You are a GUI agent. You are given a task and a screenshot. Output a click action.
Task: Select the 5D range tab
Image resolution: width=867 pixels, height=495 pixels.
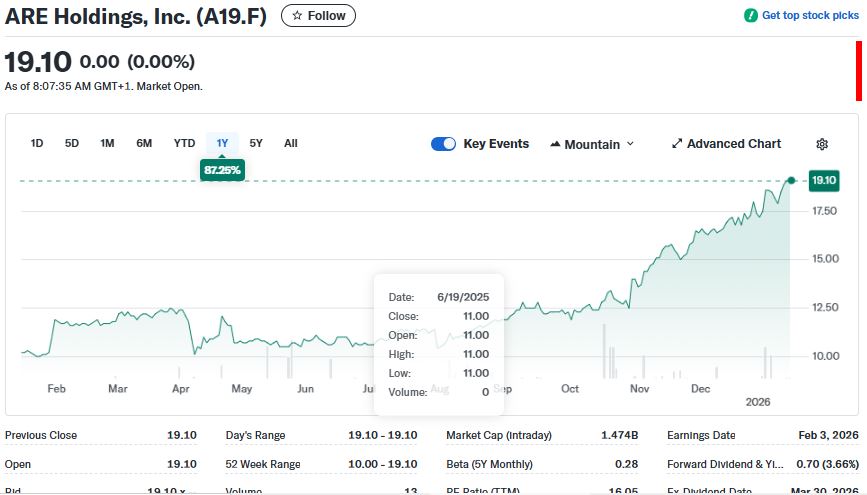pyautogui.click(x=71, y=143)
